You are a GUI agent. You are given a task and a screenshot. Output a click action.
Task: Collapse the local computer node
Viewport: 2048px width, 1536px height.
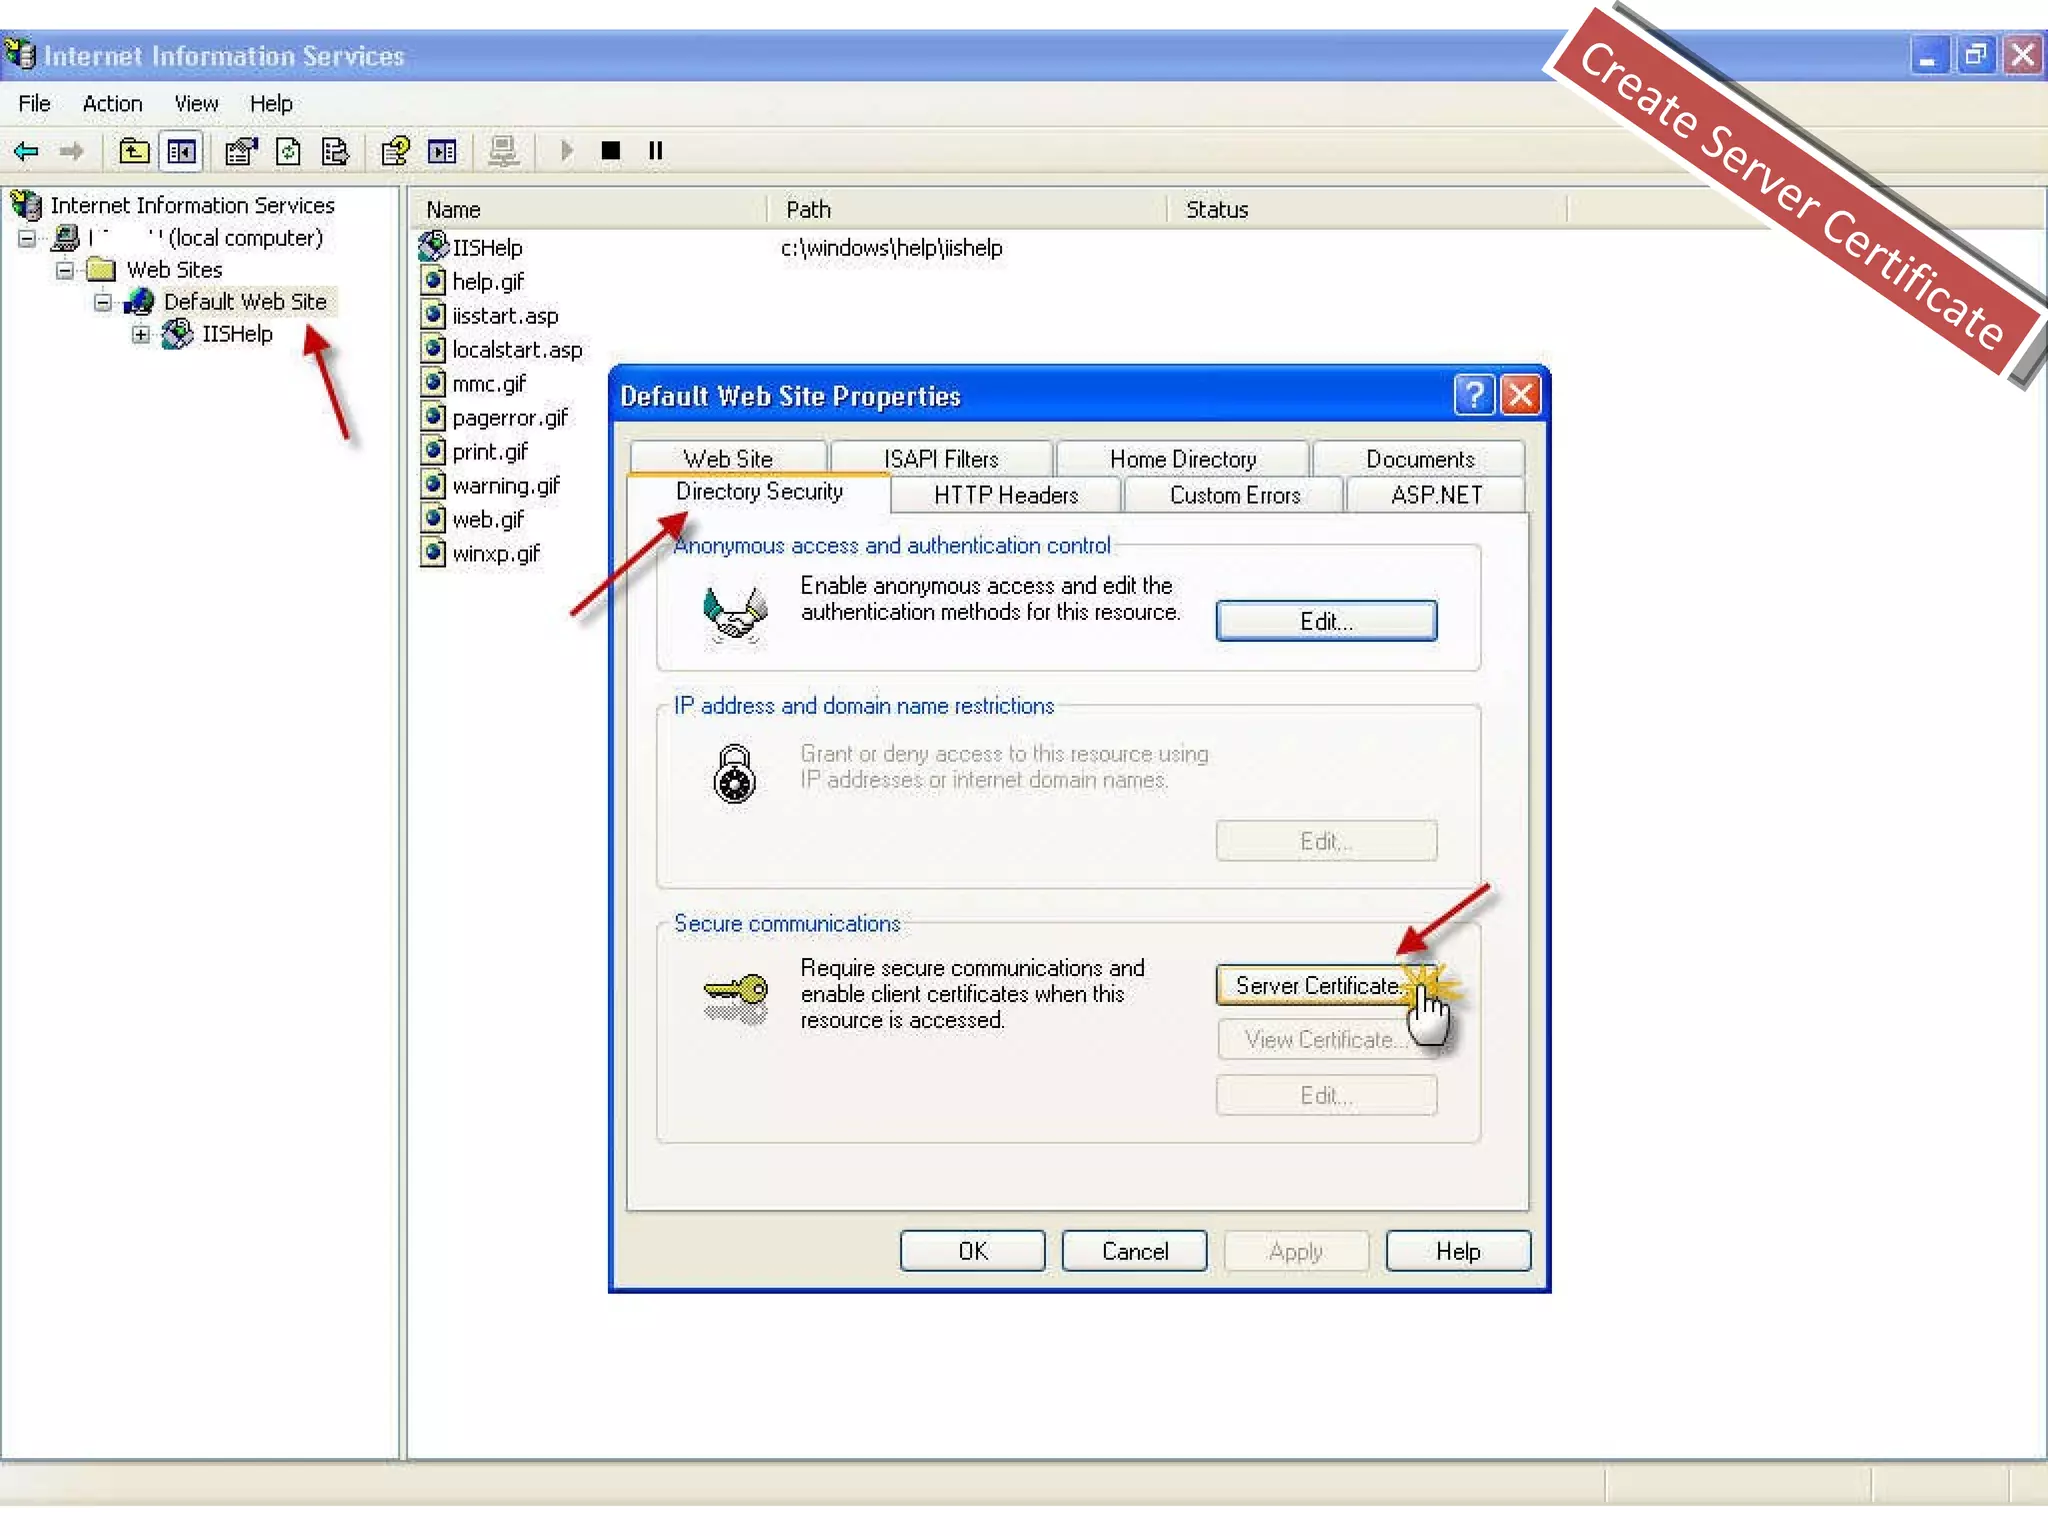pyautogui.click(x=27, y=238)
